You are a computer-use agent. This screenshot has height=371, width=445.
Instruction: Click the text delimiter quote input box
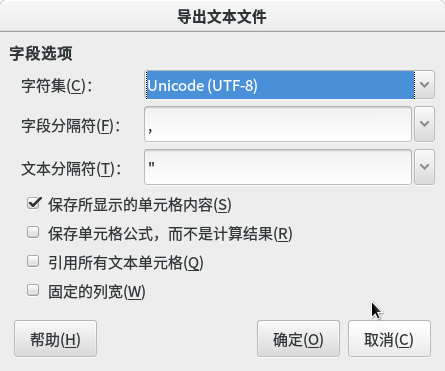click(x=278, y=167)
